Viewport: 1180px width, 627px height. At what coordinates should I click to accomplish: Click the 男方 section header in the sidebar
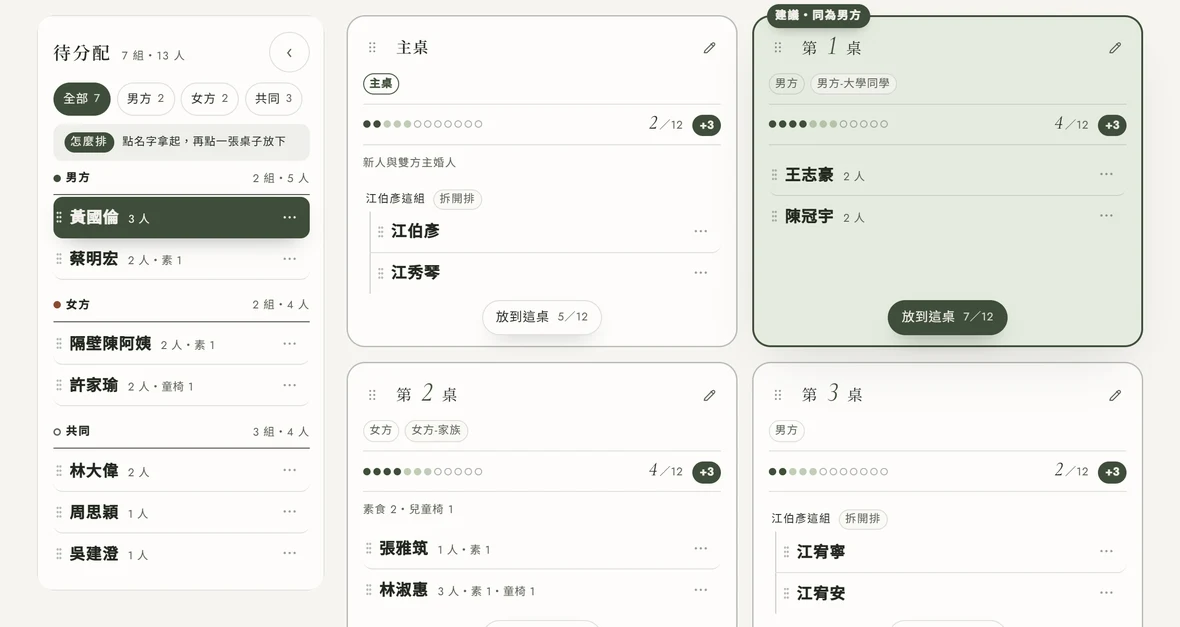tap(181, 178)
